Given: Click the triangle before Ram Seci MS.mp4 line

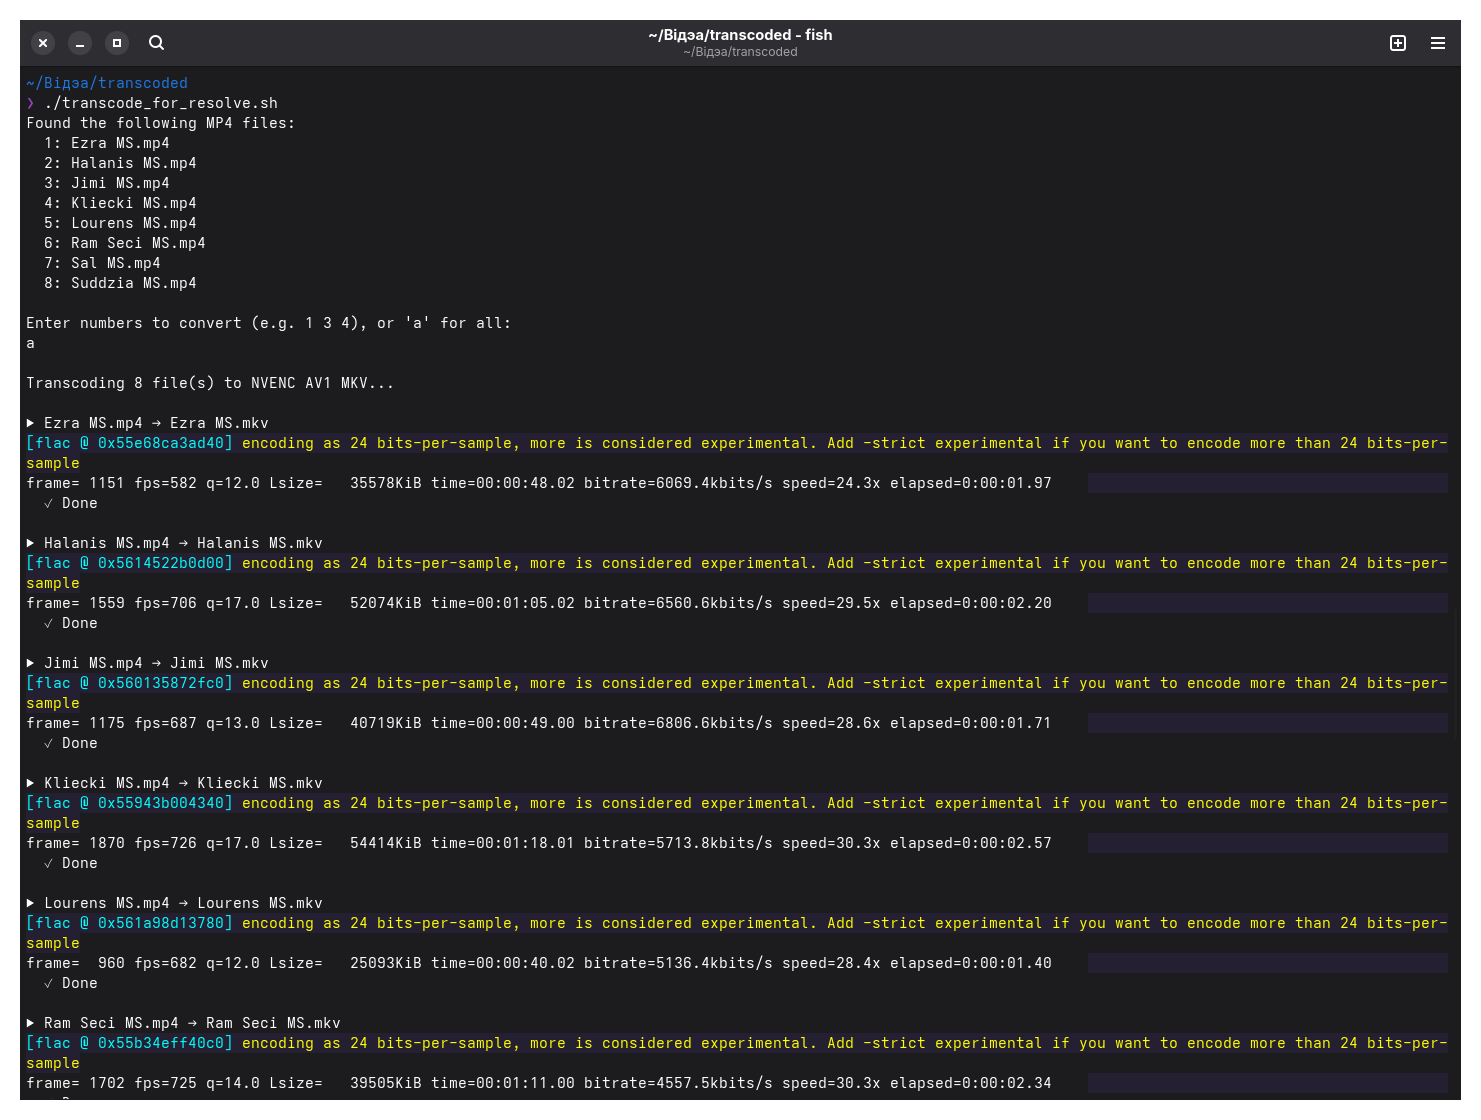Looking at the screenshot, I should tap(31, 1023).
